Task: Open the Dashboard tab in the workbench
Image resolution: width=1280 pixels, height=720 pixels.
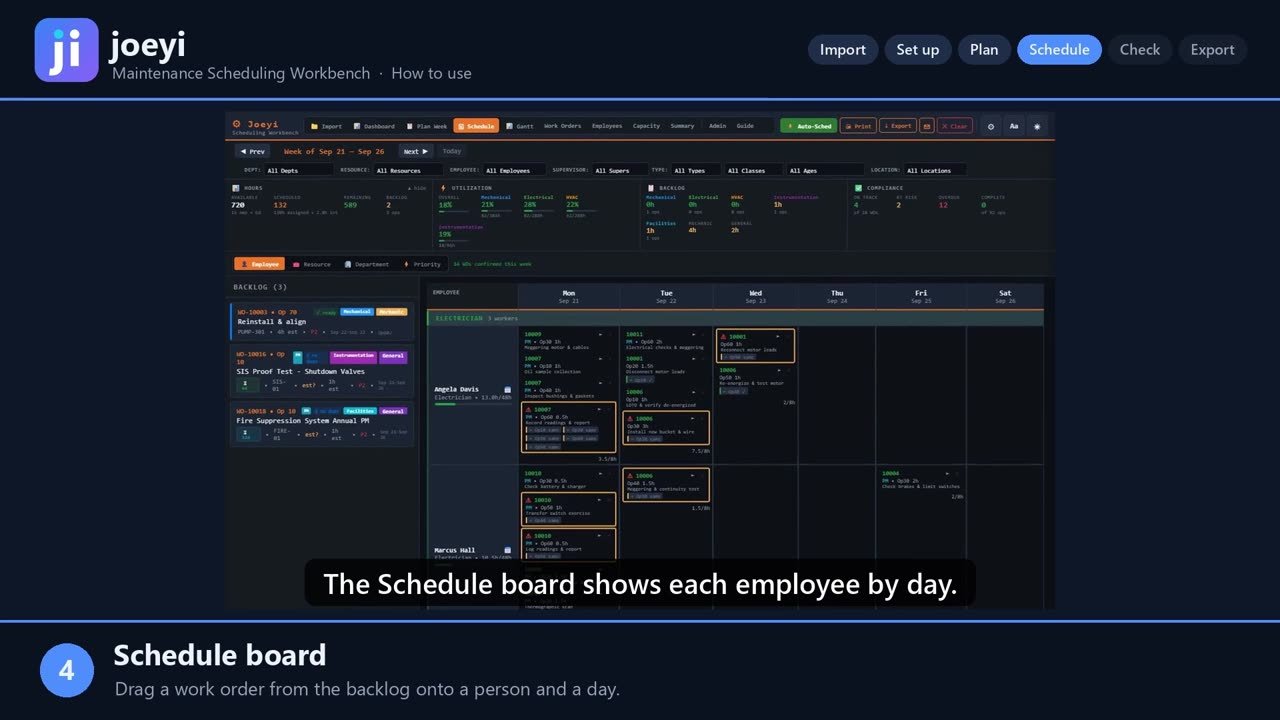Action: click(374, 126)
